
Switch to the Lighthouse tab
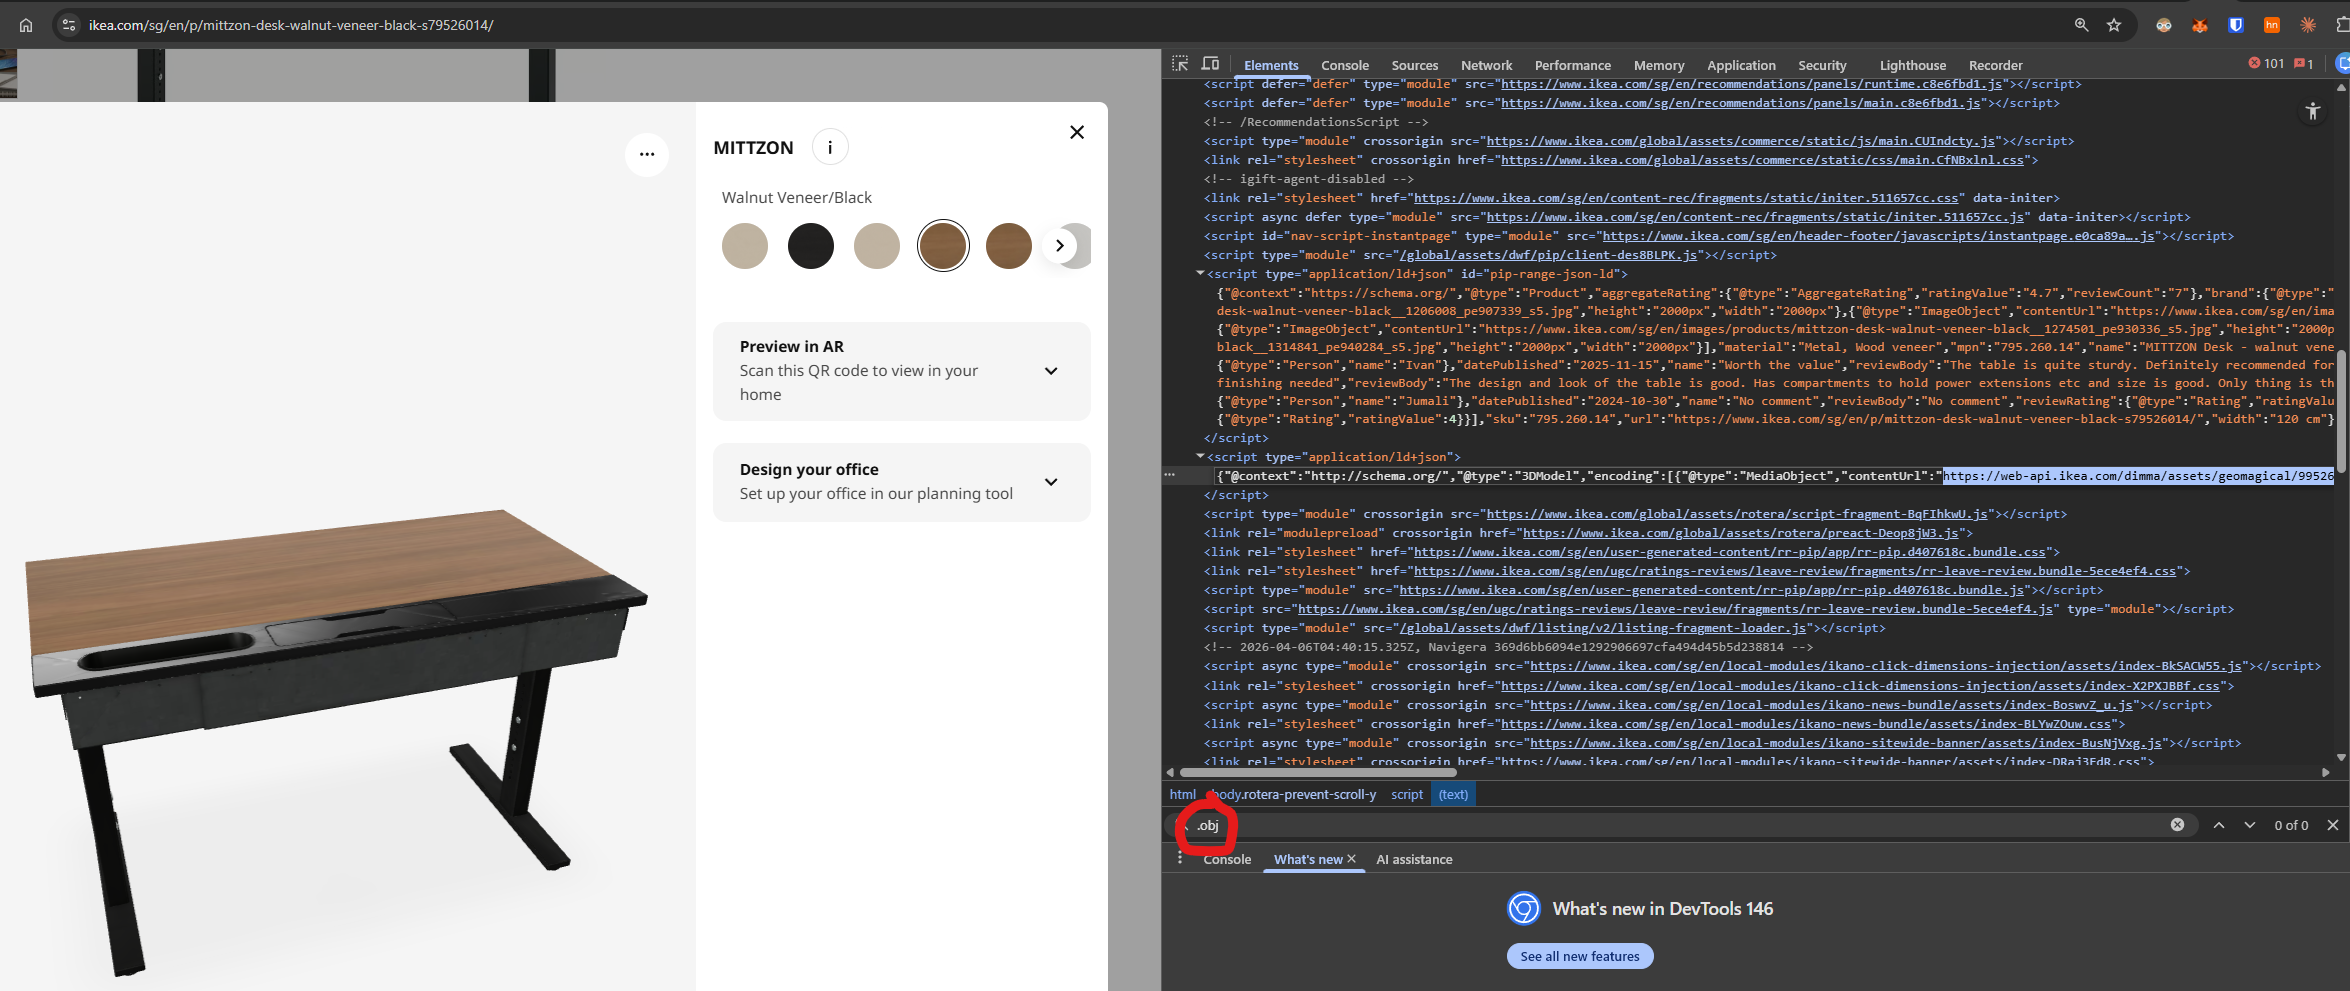coord(1913,65)
